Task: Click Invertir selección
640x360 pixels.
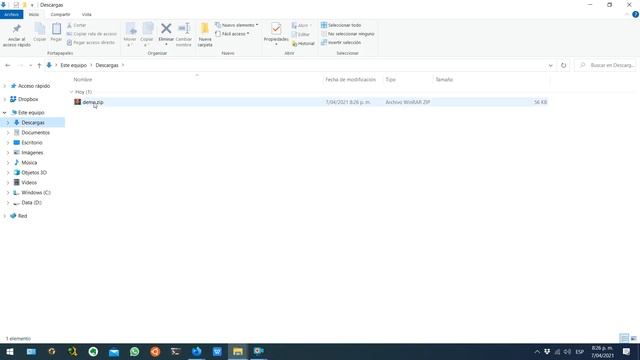Action: point(341,42)
